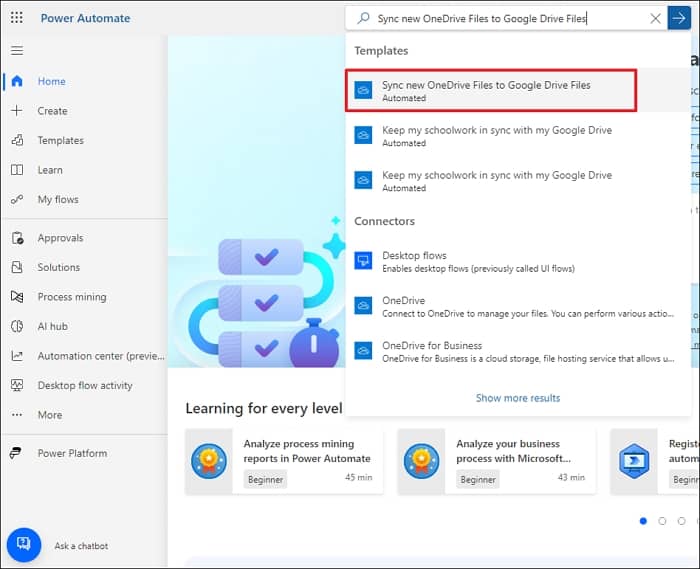Click the Solutions icon
The height and width of the screenshot is (569, 700).
17,267
